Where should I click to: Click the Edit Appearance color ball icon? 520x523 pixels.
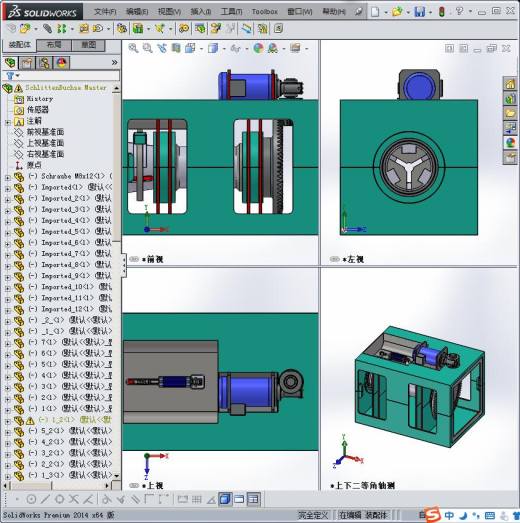[x=258, y=48]
